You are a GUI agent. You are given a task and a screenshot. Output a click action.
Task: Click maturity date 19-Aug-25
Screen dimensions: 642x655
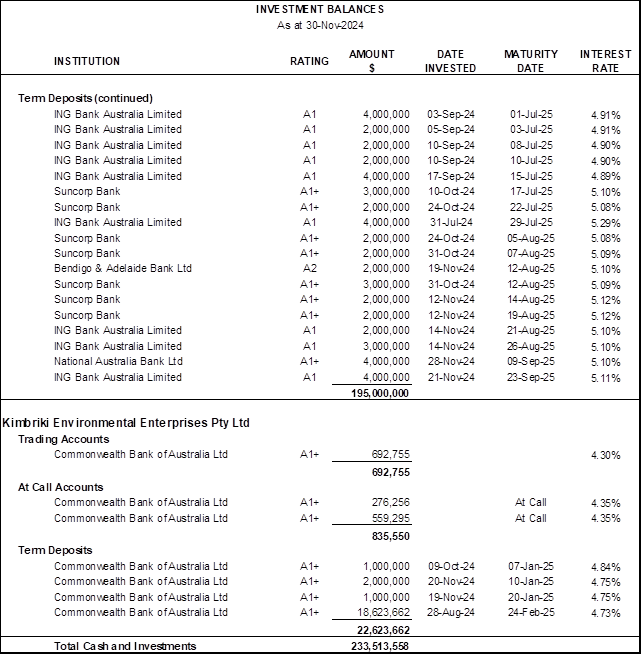(531, 315)
